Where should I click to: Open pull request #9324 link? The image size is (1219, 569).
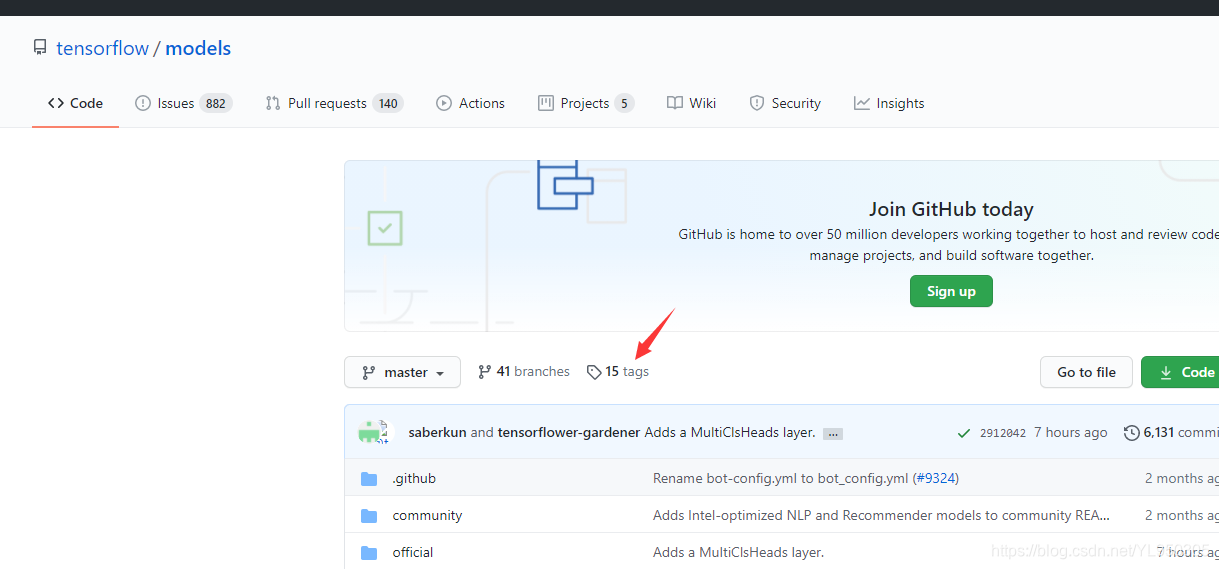tap(936, 478)
